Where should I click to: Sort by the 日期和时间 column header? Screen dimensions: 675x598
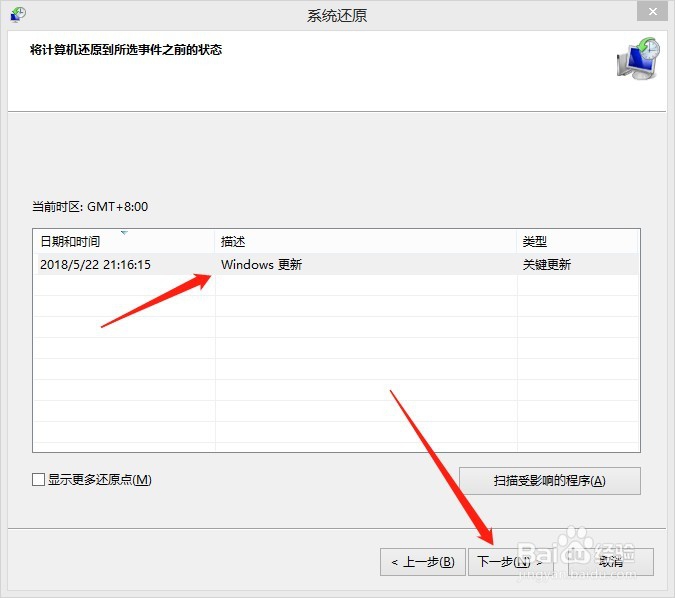click(x=124, y=241)
